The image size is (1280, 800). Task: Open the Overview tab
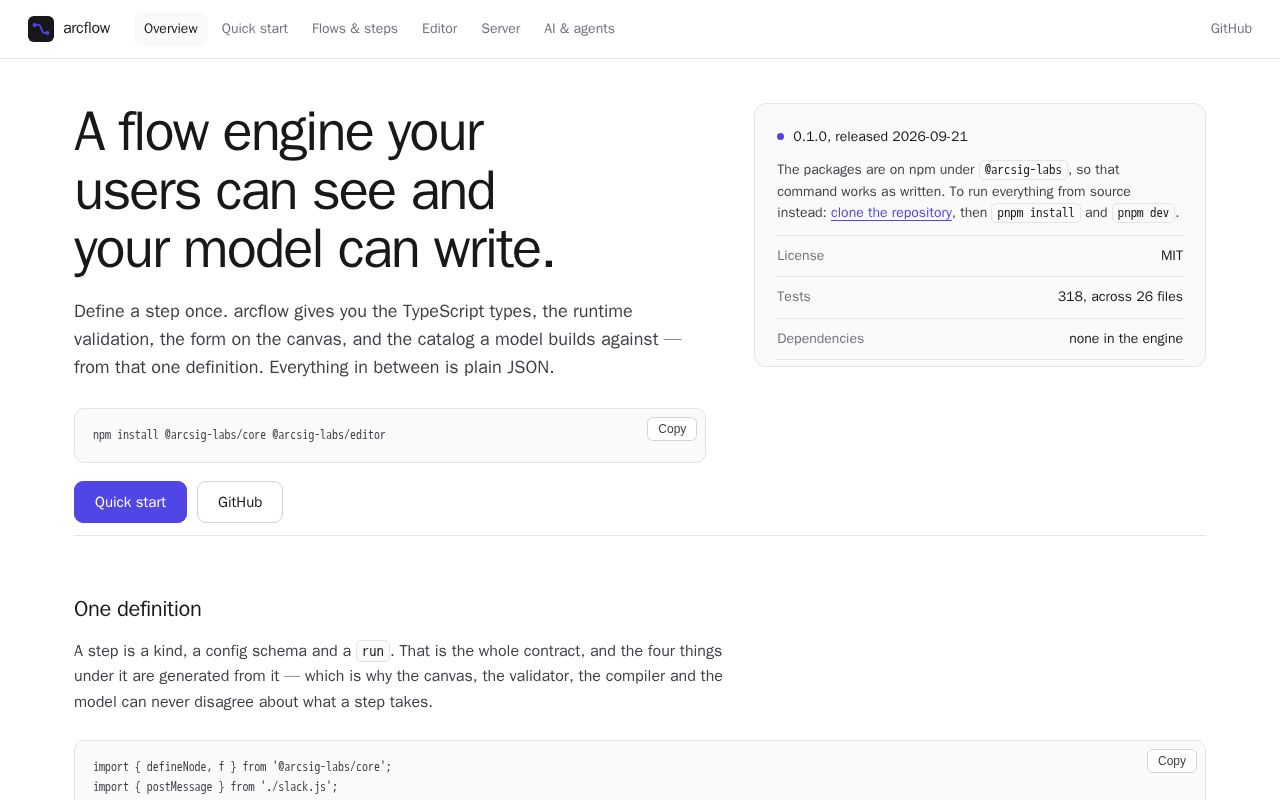171,29
